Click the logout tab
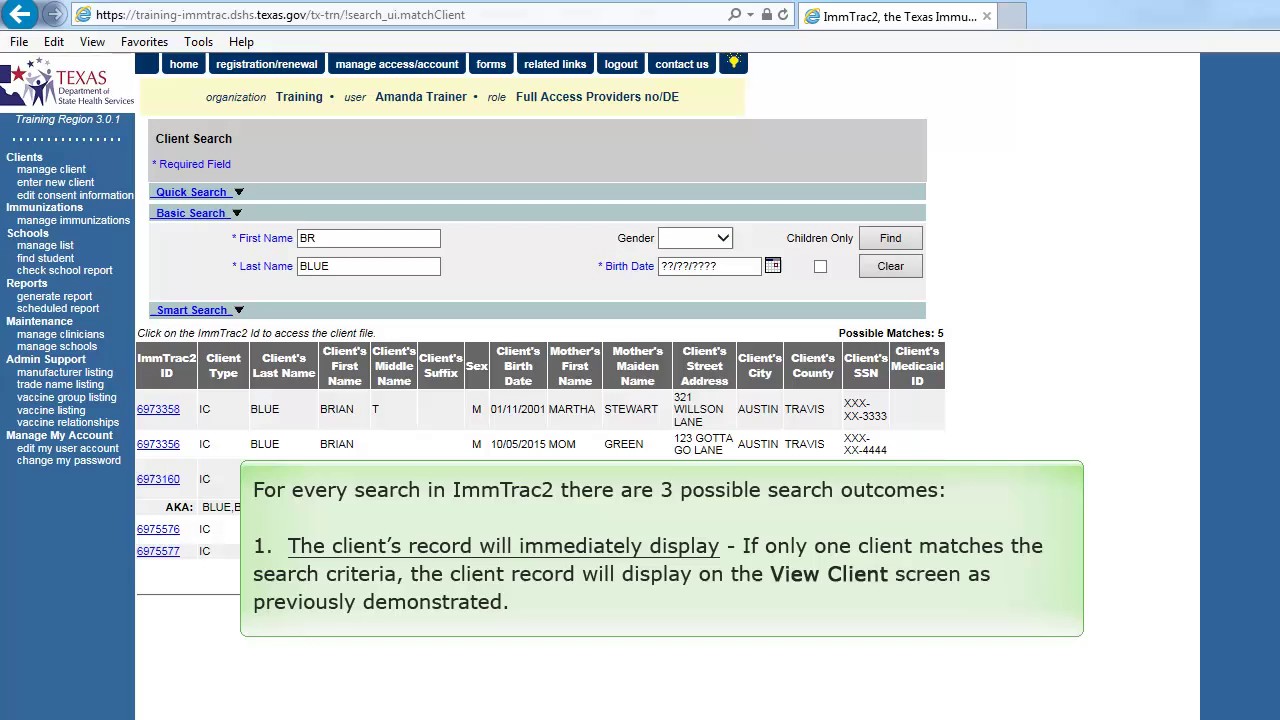Viewport: 1280px width, 720px height. coord(621,64)
